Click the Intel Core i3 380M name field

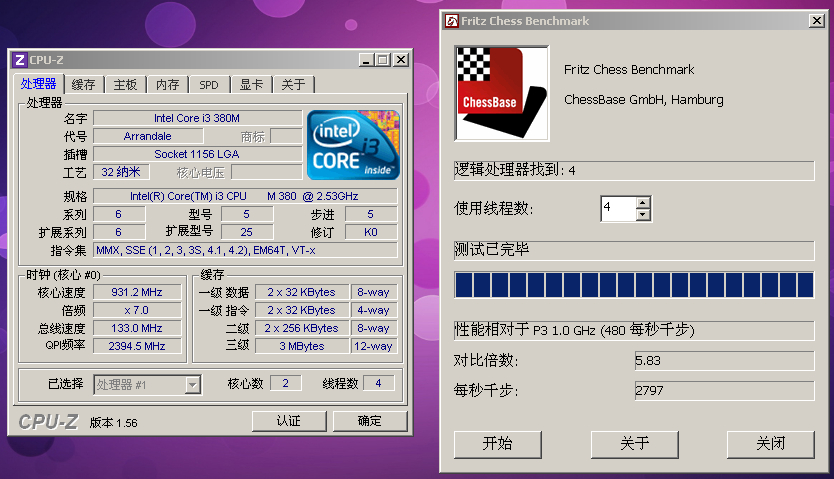click(x=197, y=118)
